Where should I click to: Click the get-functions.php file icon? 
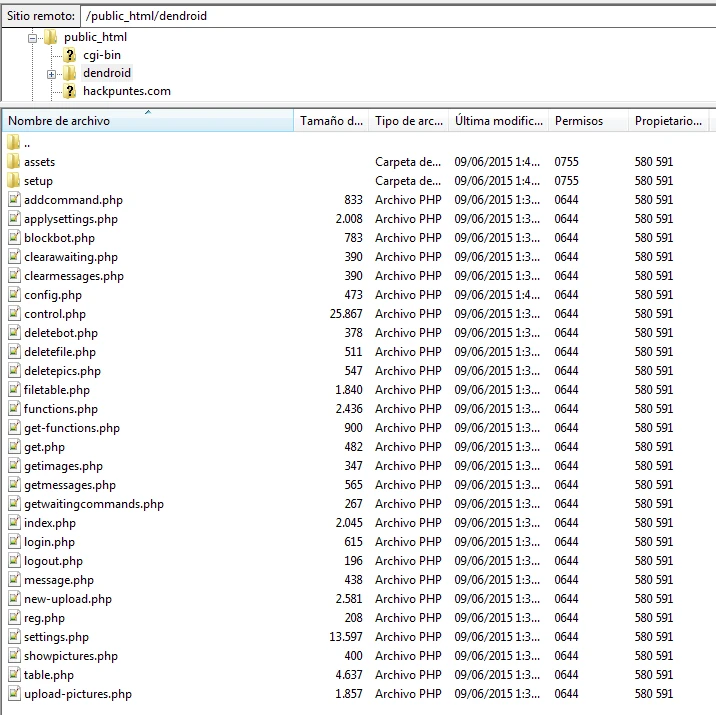(15, 427)
